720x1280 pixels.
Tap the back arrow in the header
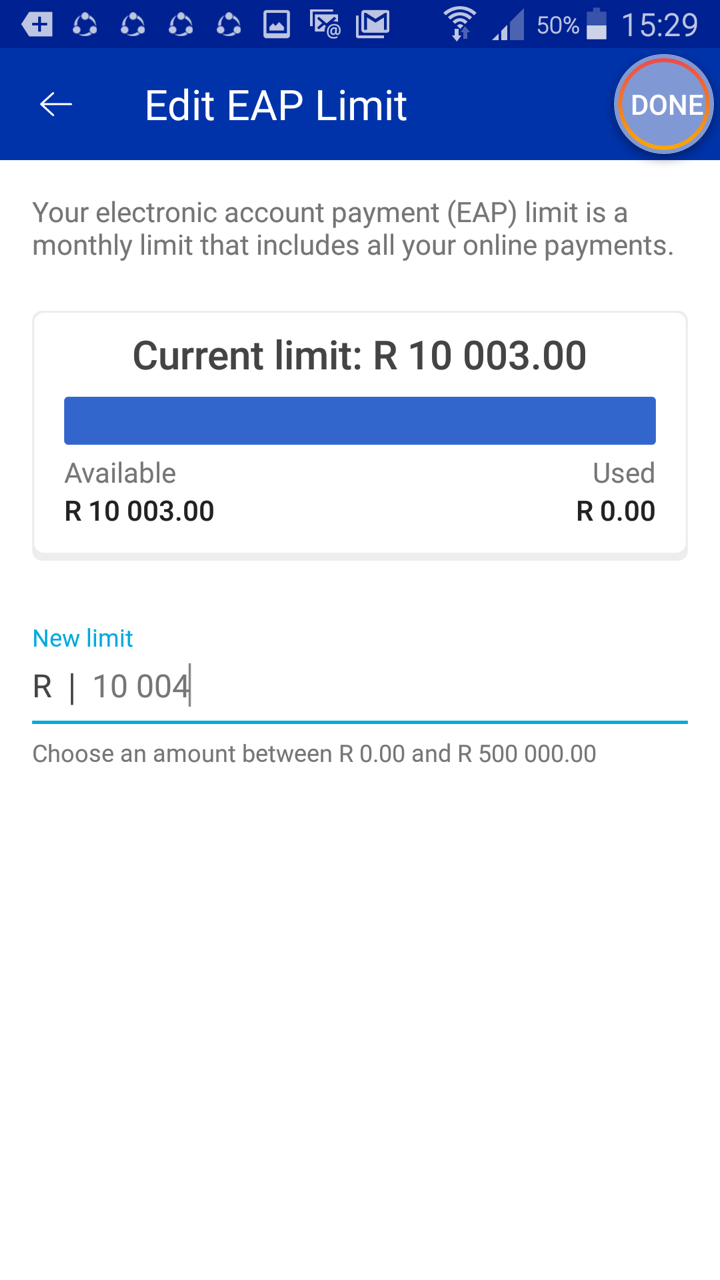56,105
